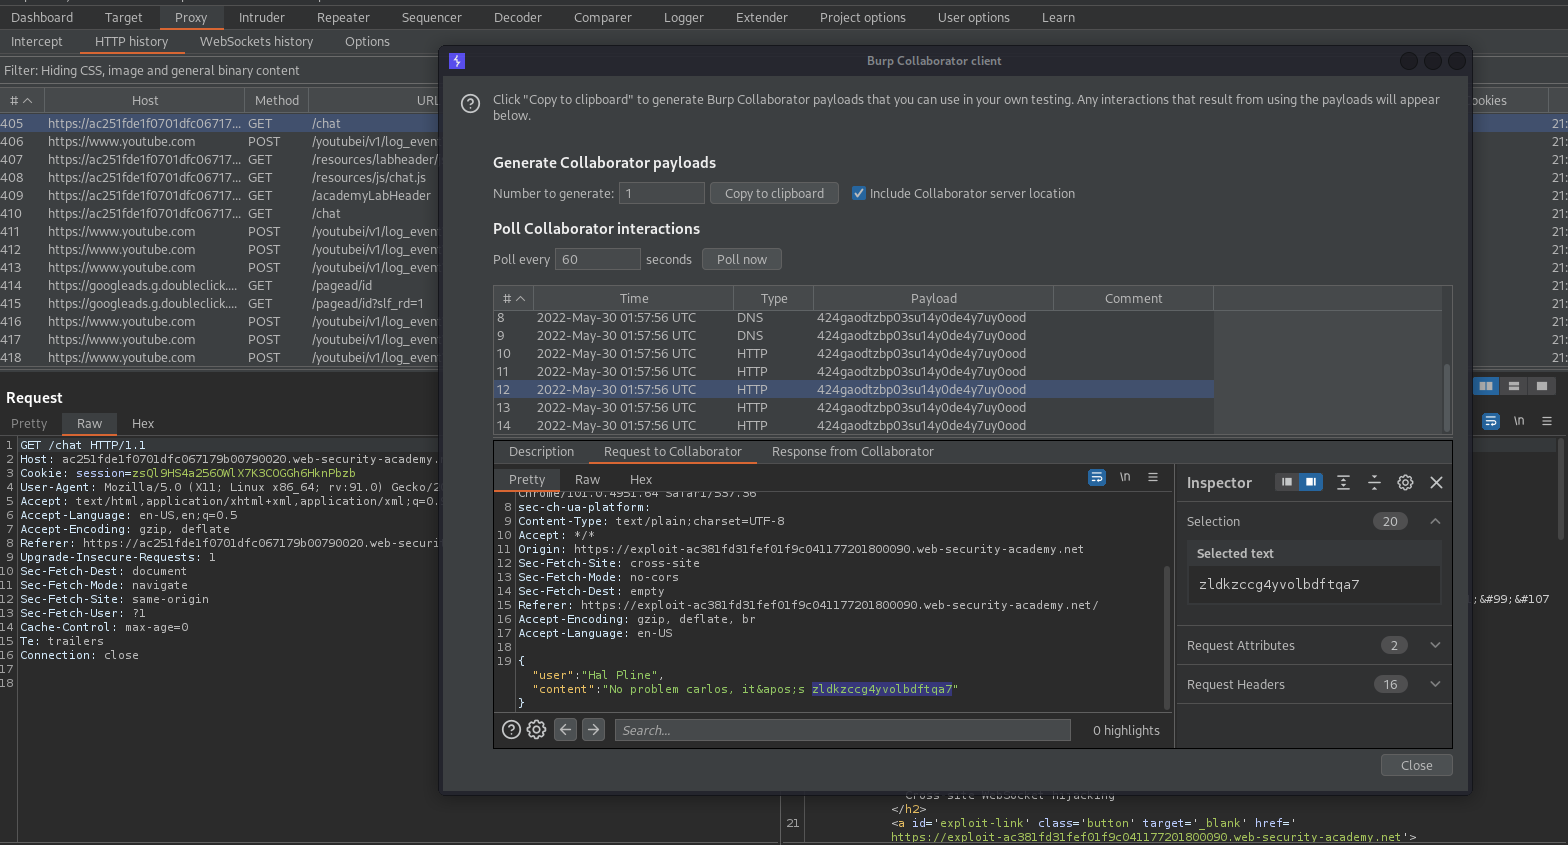Click Poll now button
Image resolution: width=1568 pixels, height=845 pixels.
pyautogui.click(x=742, y=259)
